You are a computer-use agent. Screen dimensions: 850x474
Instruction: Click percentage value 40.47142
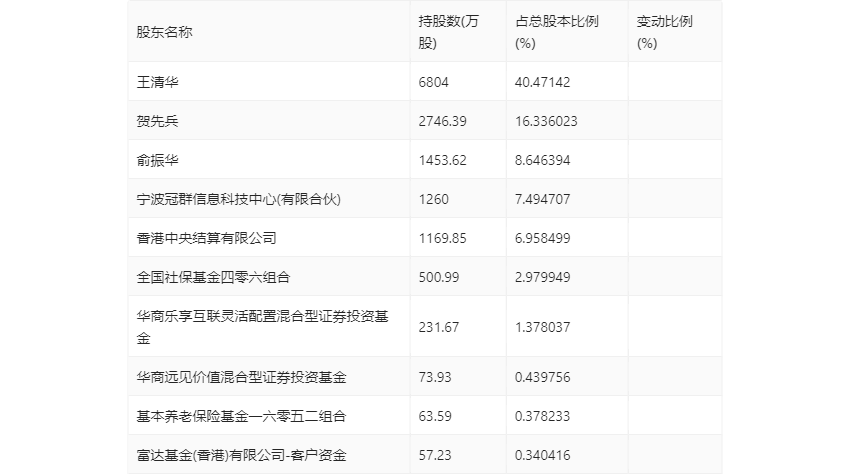pyautogui.click(x=543, y=82)
